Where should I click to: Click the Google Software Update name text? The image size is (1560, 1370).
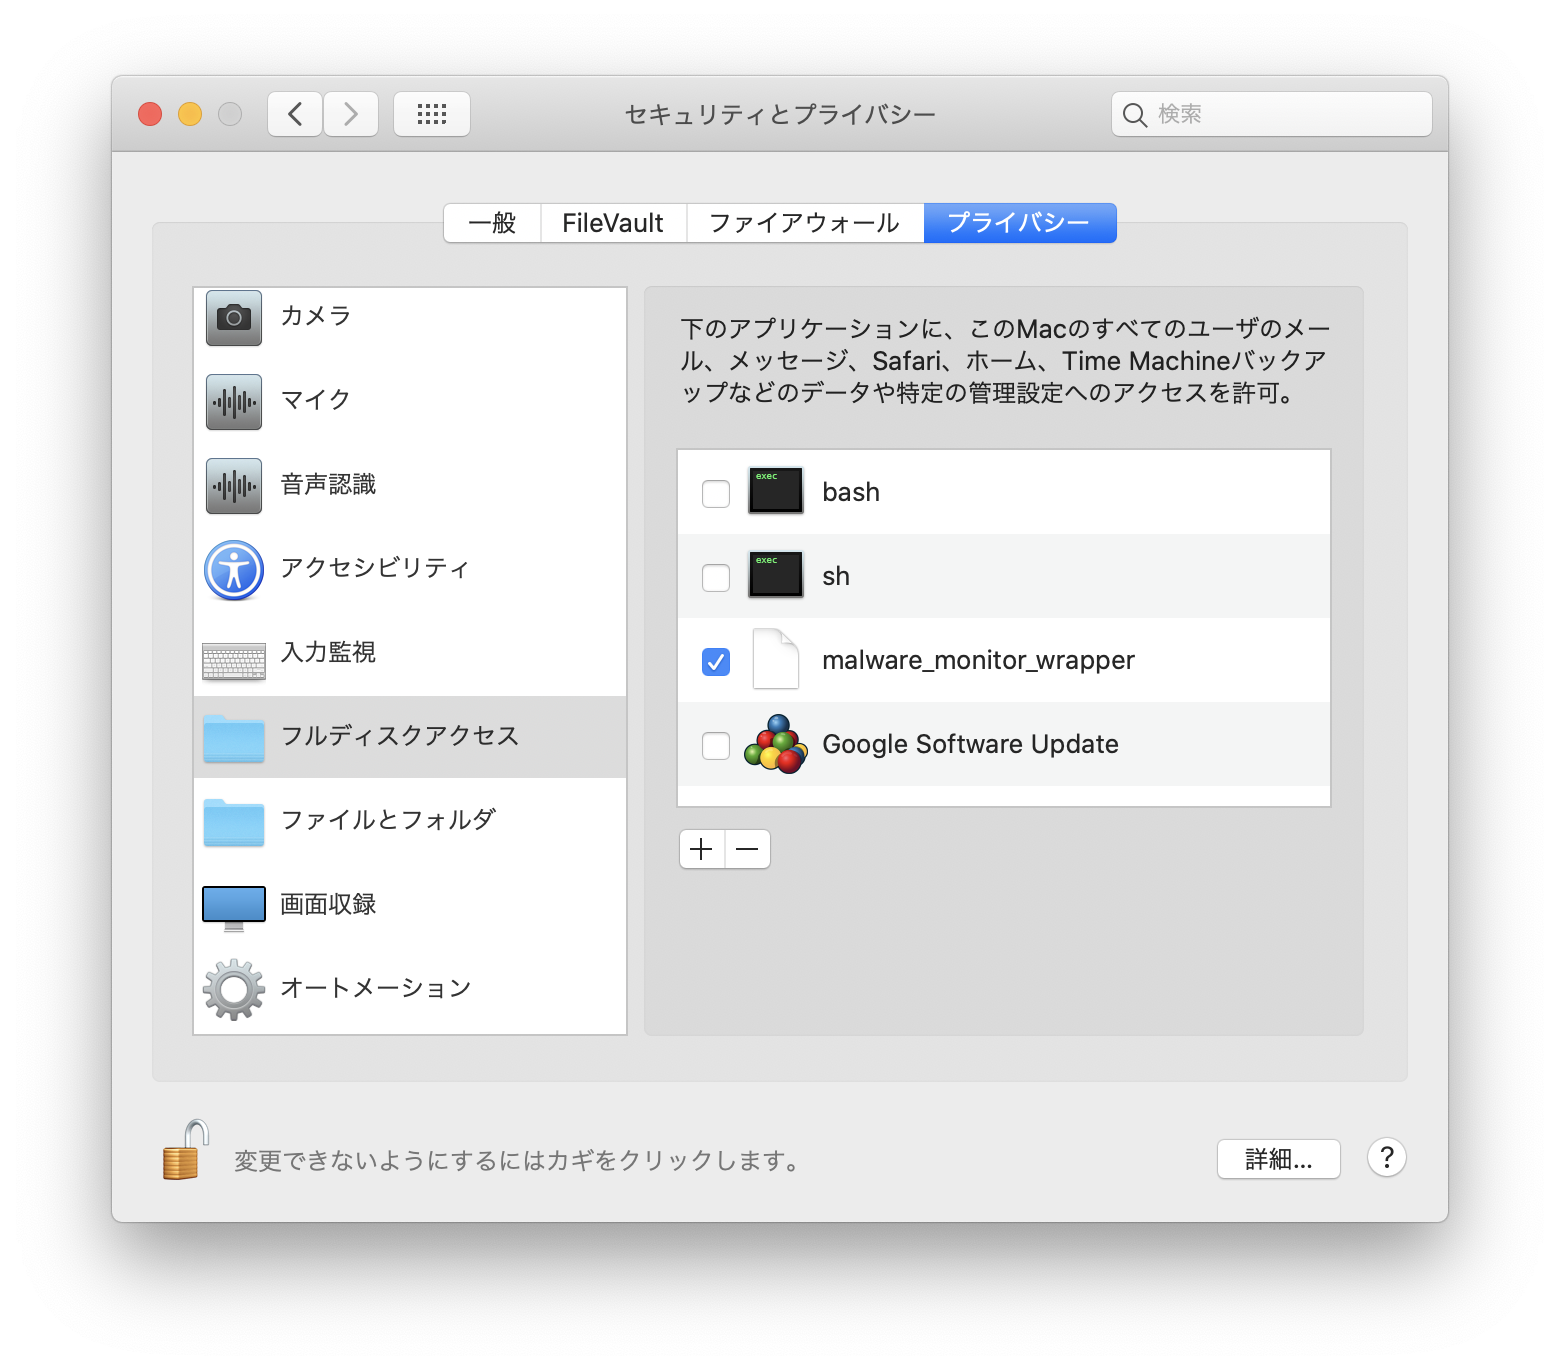(970, 744)
